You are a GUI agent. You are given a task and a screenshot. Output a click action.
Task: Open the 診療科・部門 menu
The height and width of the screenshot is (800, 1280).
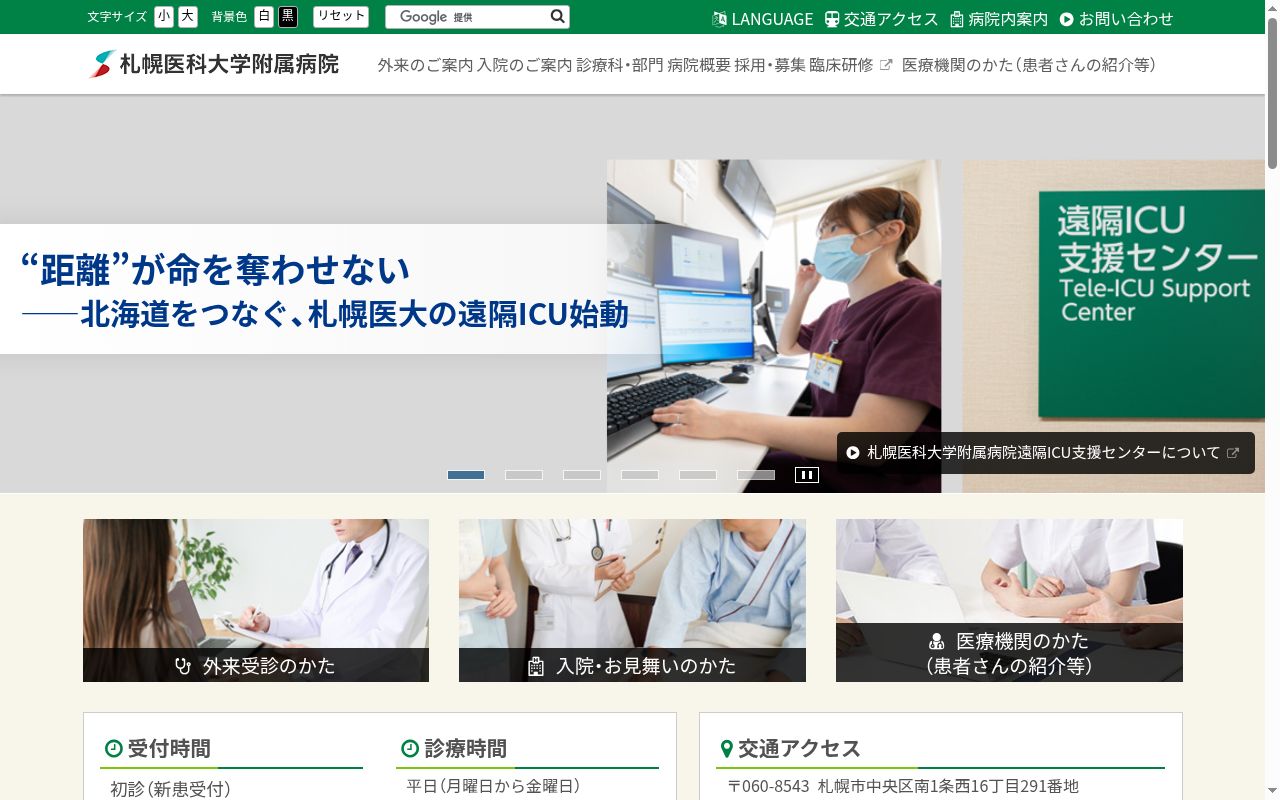(619, 65)
